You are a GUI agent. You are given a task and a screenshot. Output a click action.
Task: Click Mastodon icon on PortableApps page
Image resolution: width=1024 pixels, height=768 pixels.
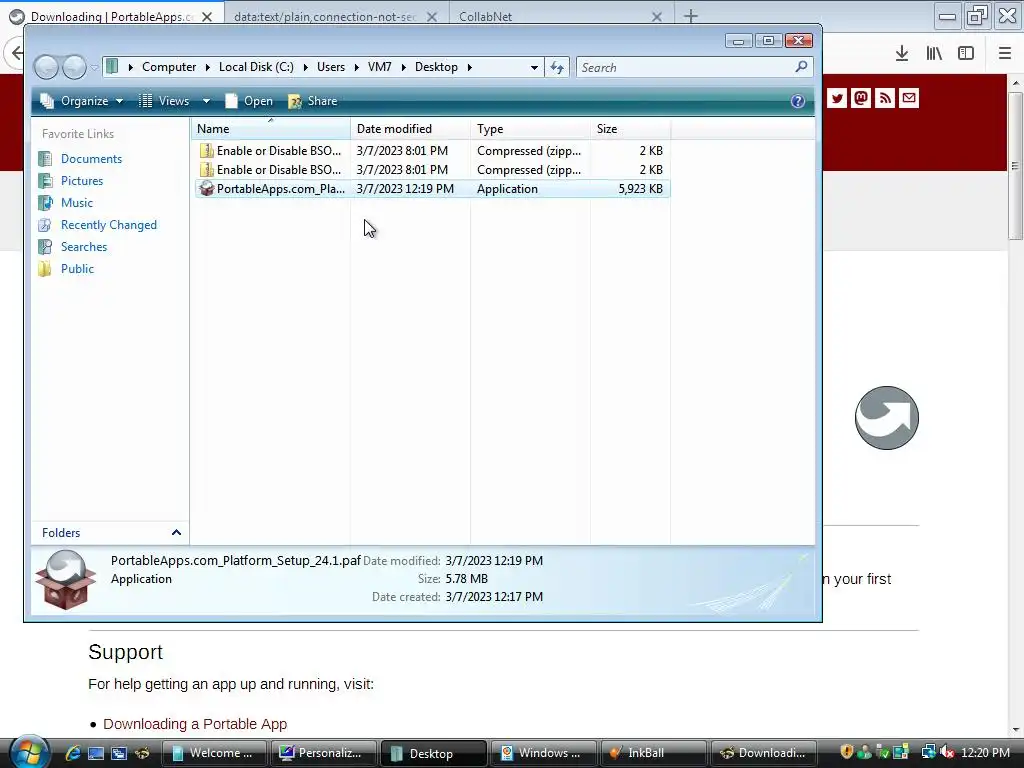point(861,99)
